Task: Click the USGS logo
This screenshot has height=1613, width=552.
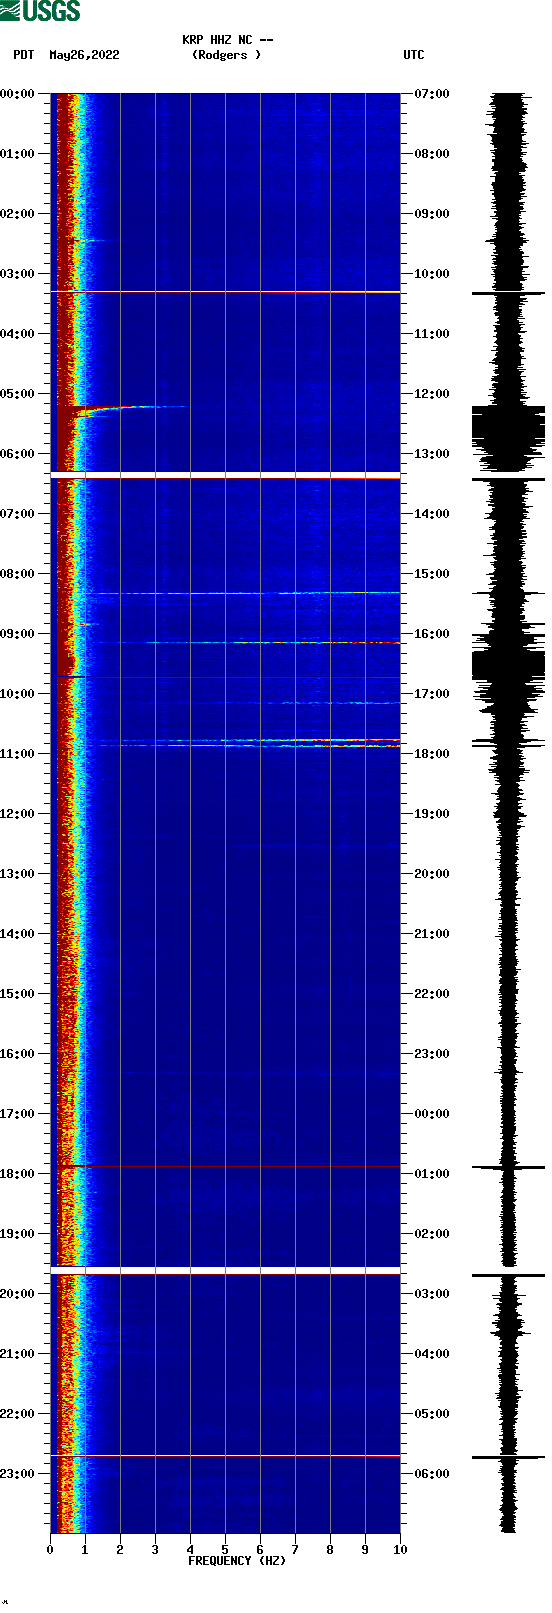Action: 40,11
